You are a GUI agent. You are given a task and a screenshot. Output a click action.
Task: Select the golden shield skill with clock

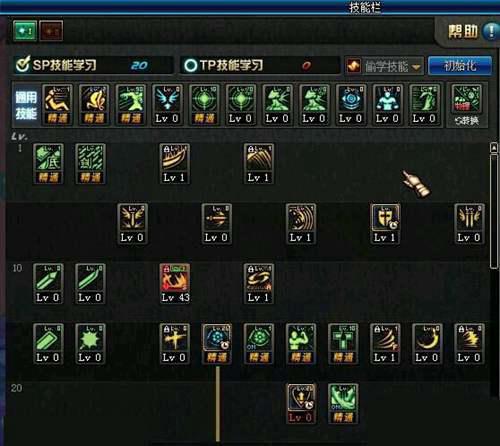385,223
